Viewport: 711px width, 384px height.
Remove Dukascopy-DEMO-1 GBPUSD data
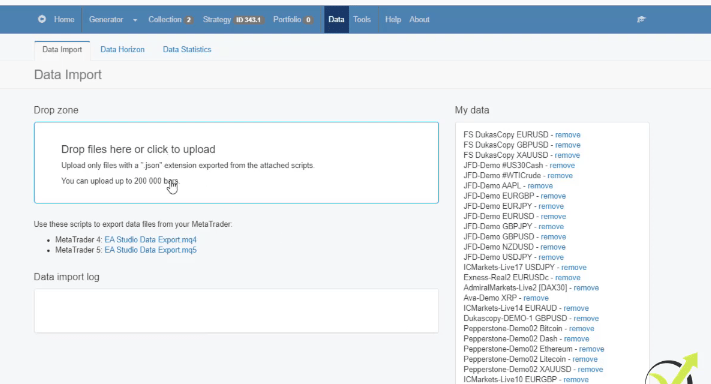point(586,319)
